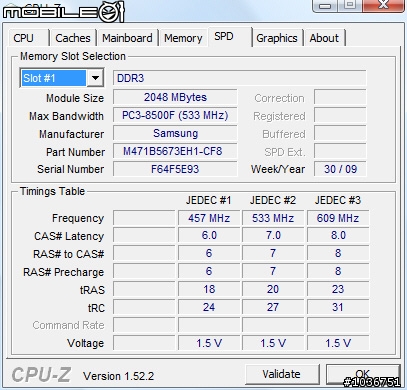Click the JEDEC #1 voltage 1.5 V
This screenshot has width=407, height=390.
(x=209, y=343)
